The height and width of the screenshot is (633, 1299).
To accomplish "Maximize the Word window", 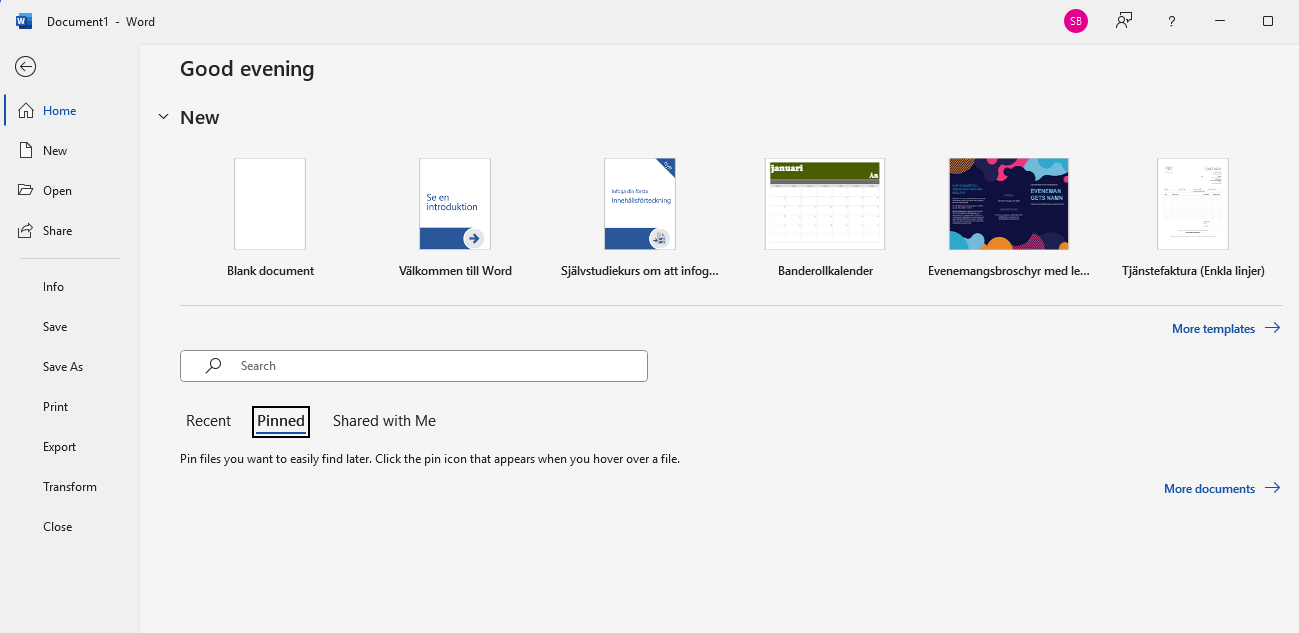I will tap(1268, 21).
